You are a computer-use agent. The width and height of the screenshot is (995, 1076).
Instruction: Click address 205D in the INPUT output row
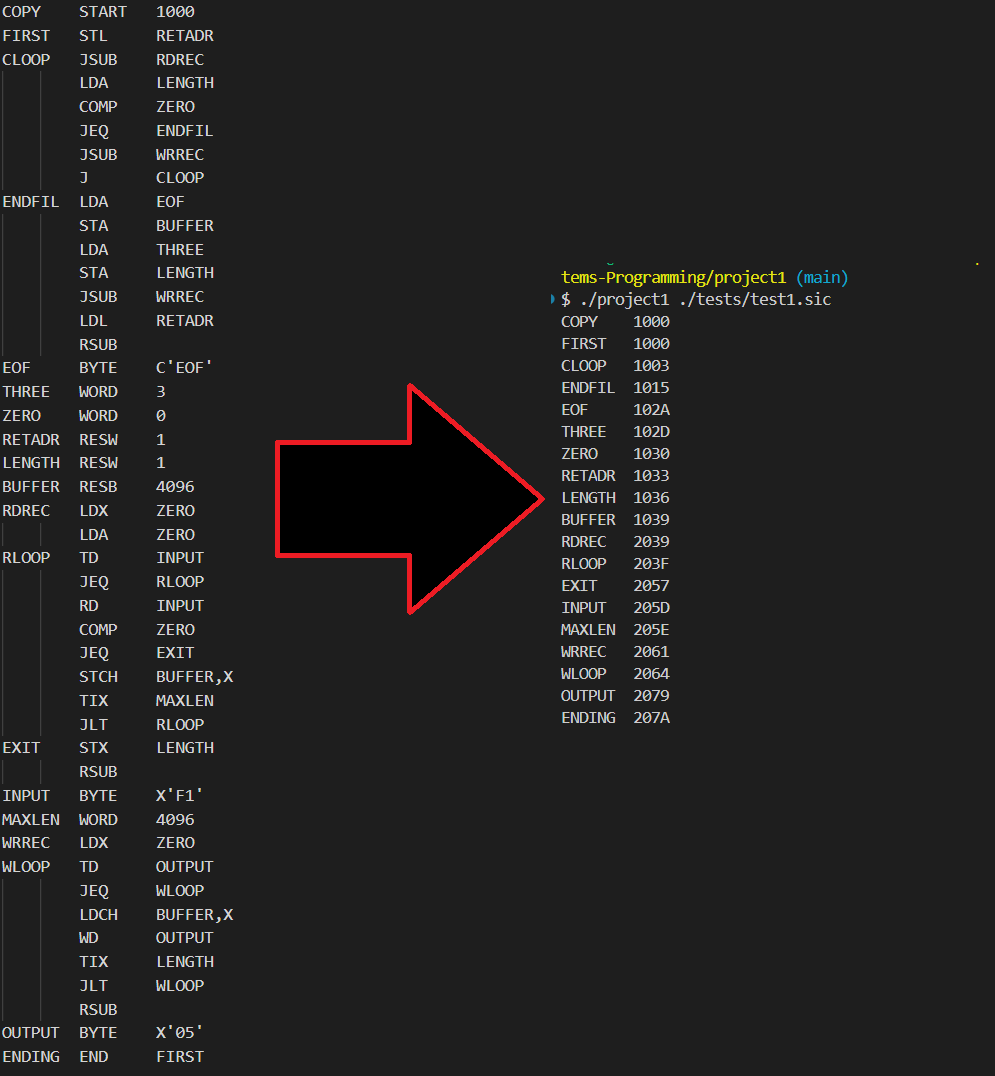(651, 607)
